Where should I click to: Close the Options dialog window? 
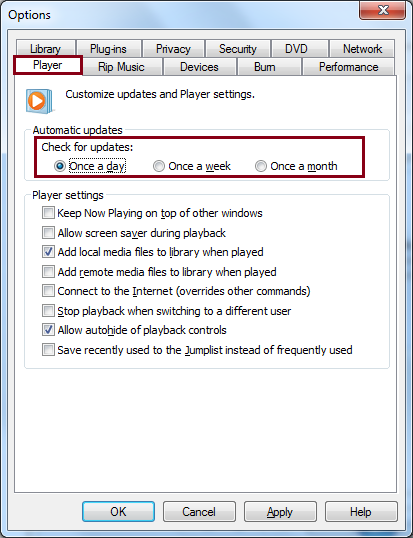[x=382, y=10]
